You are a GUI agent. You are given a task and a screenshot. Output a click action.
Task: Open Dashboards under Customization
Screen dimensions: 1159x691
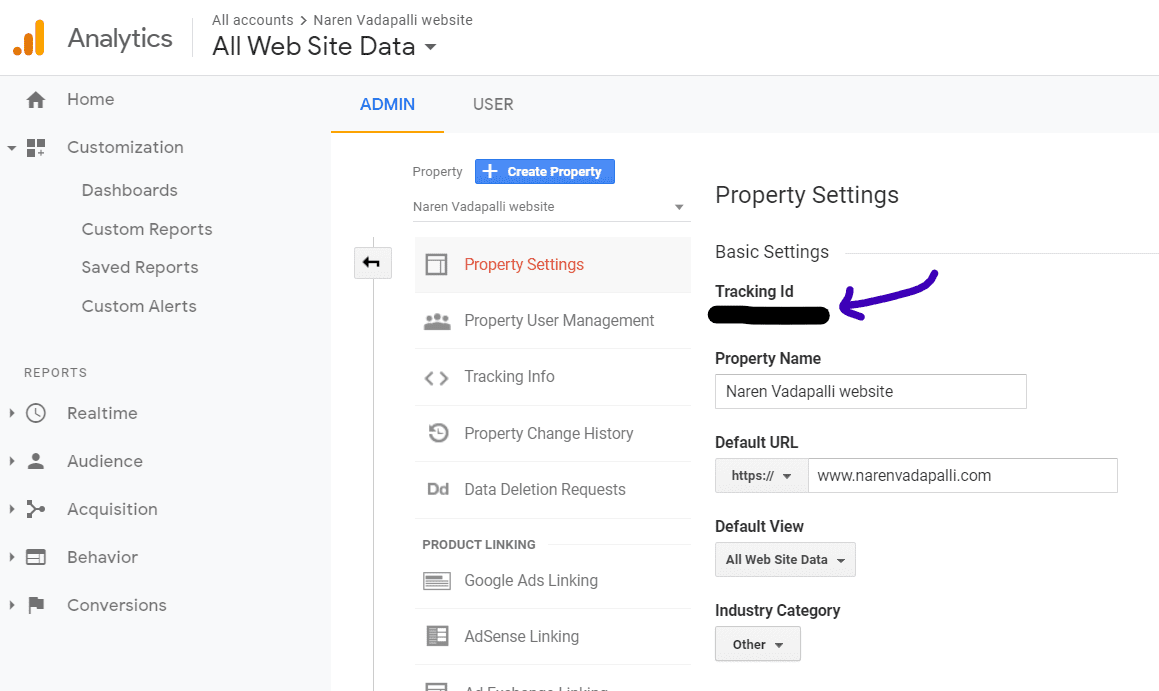129,191
